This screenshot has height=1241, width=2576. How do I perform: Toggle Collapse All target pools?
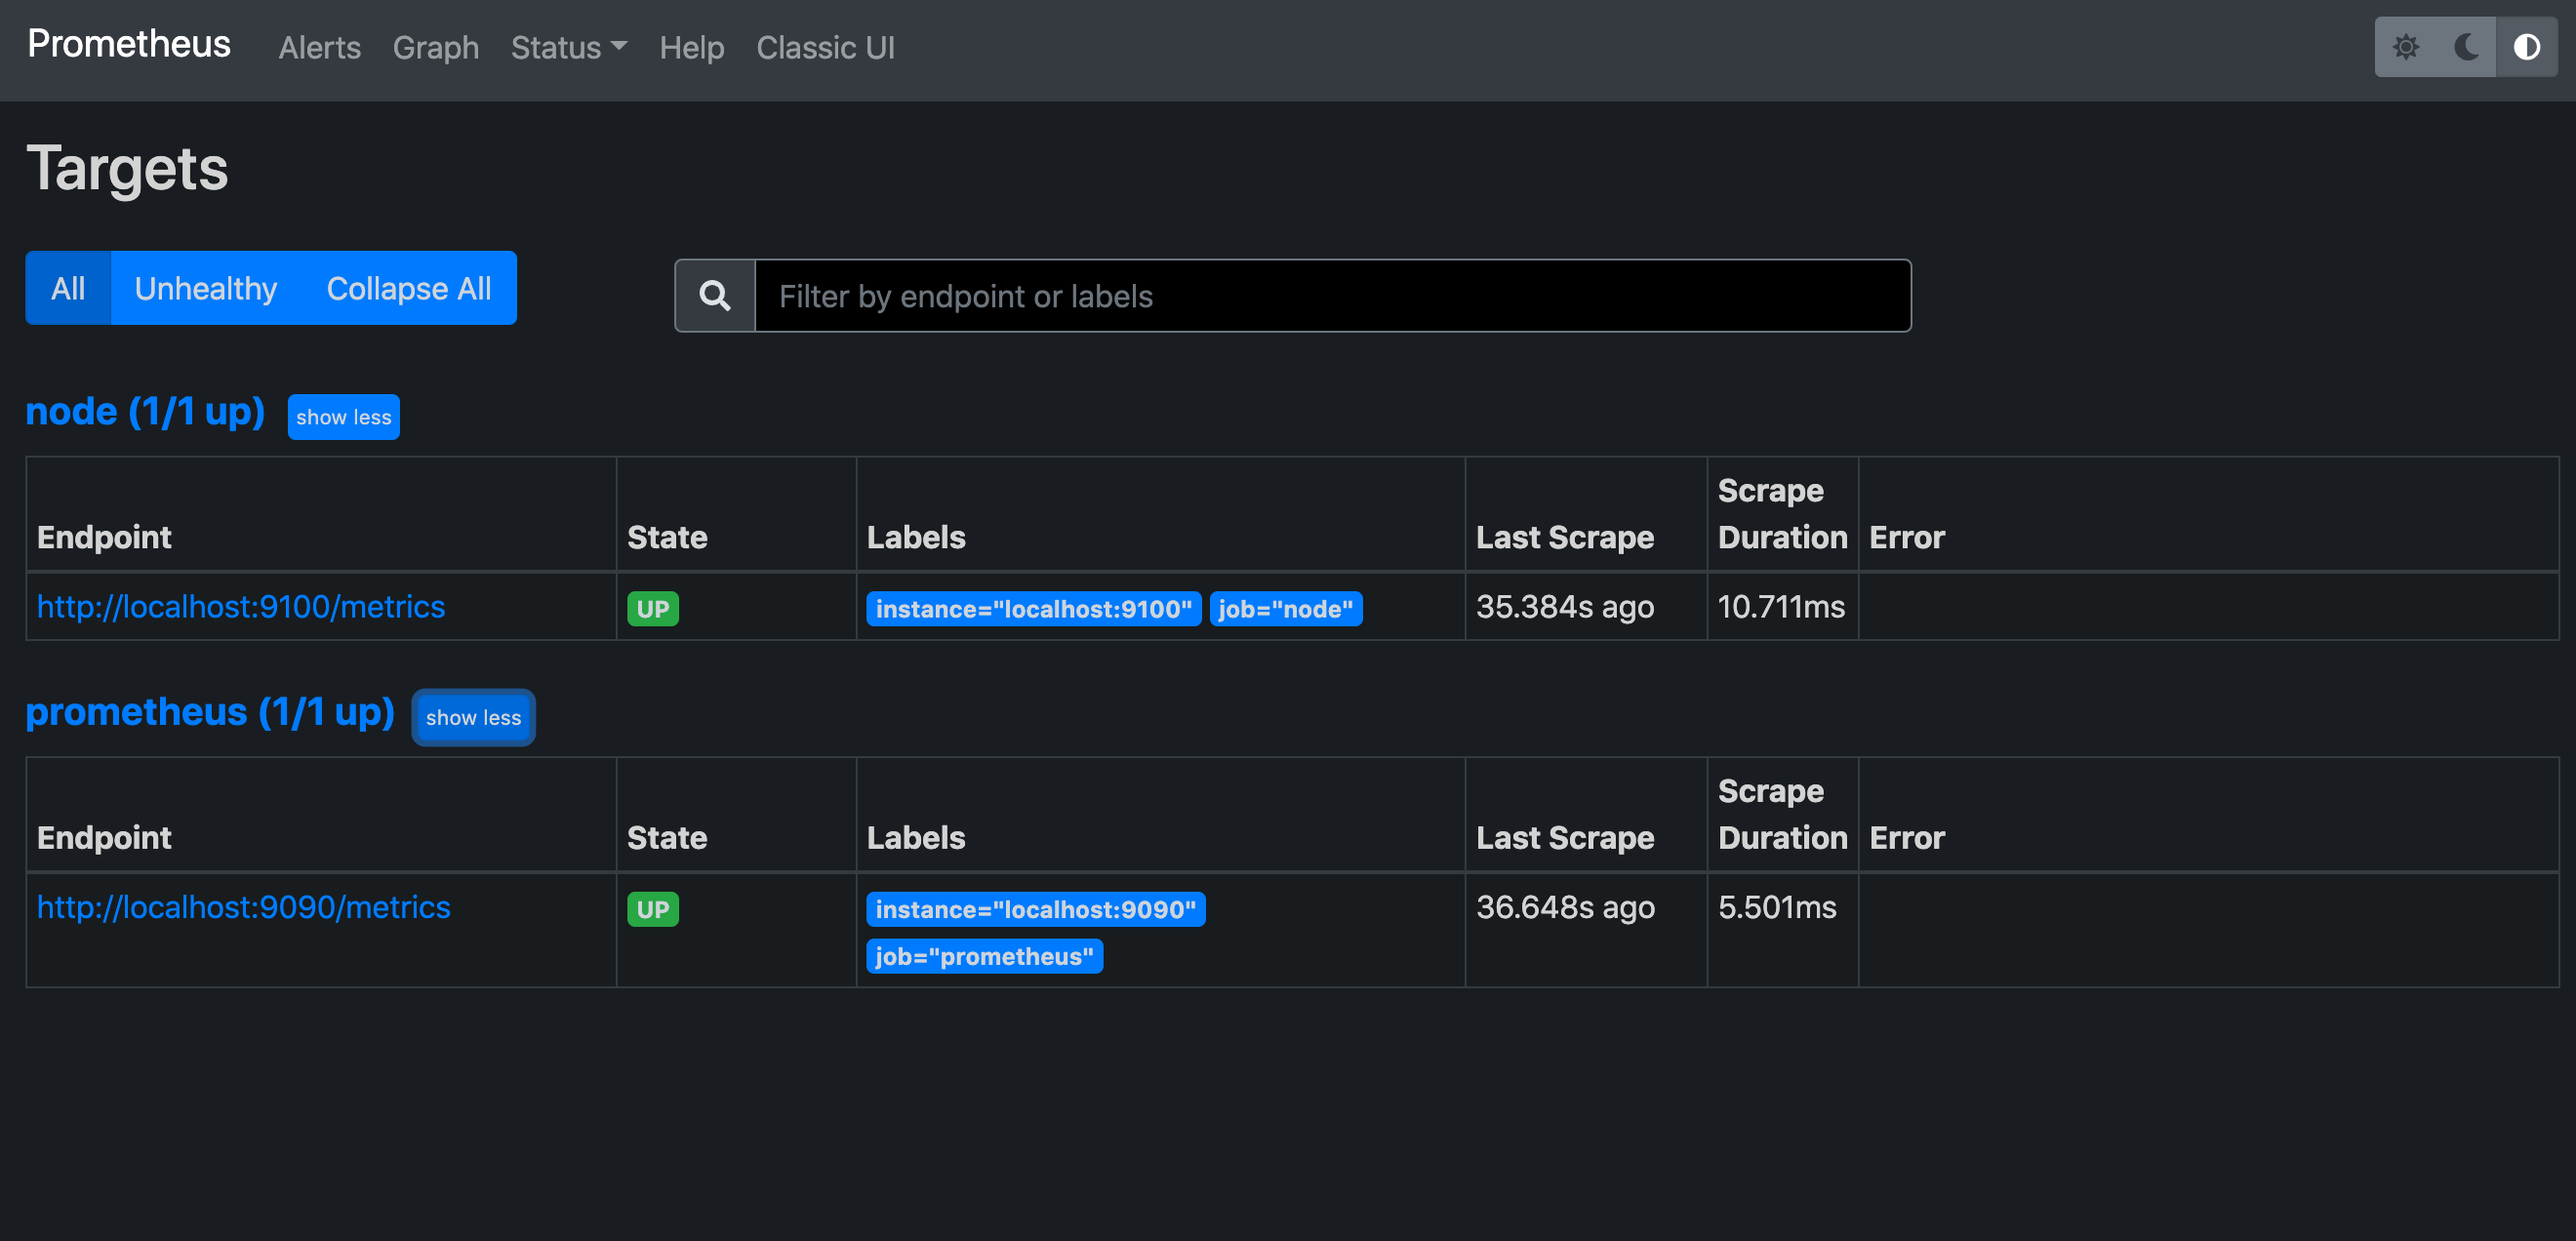408,289
